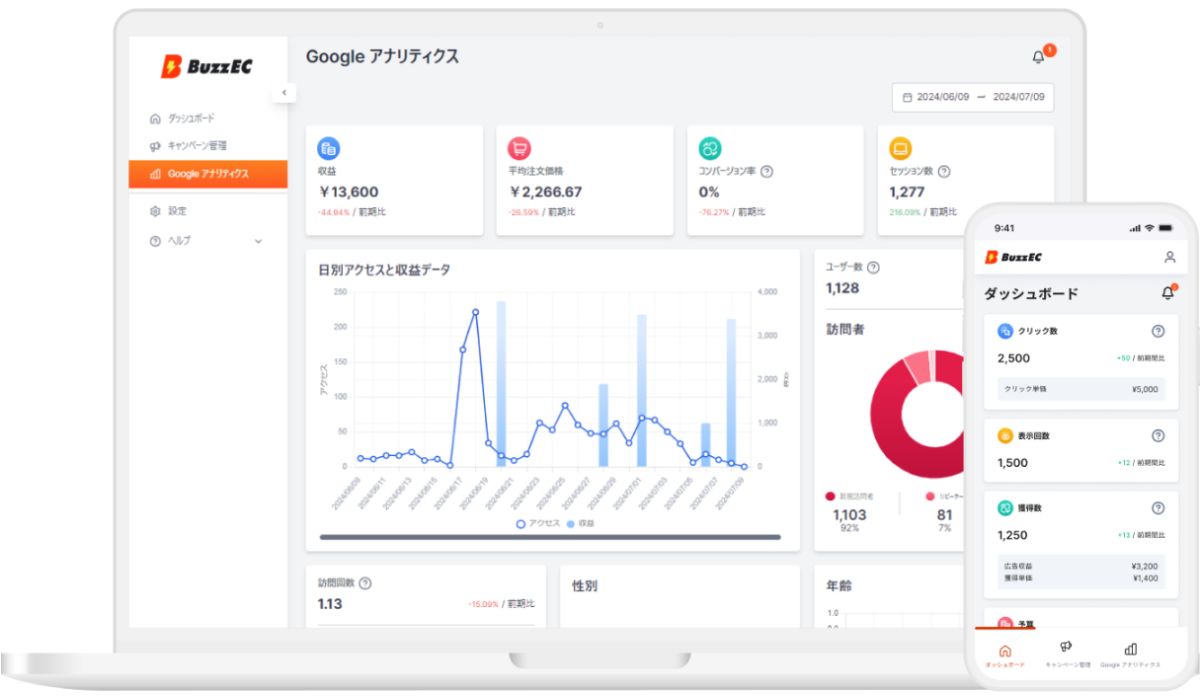Expand the ヘルプ menu chevron in the sidebar
The width and height of the screenshot is (1200, 700).
pos(258,241)
